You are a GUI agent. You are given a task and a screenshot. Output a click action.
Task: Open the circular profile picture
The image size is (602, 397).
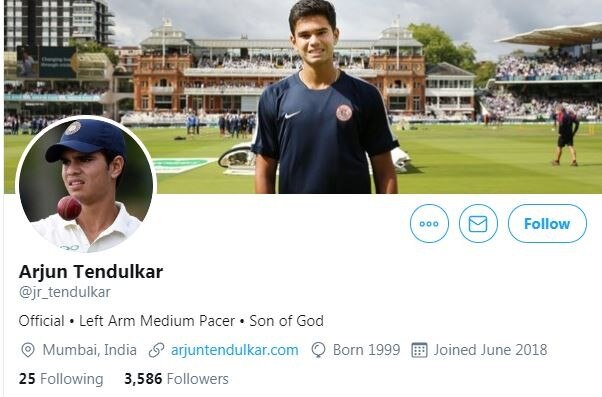(x=86, y=185)
